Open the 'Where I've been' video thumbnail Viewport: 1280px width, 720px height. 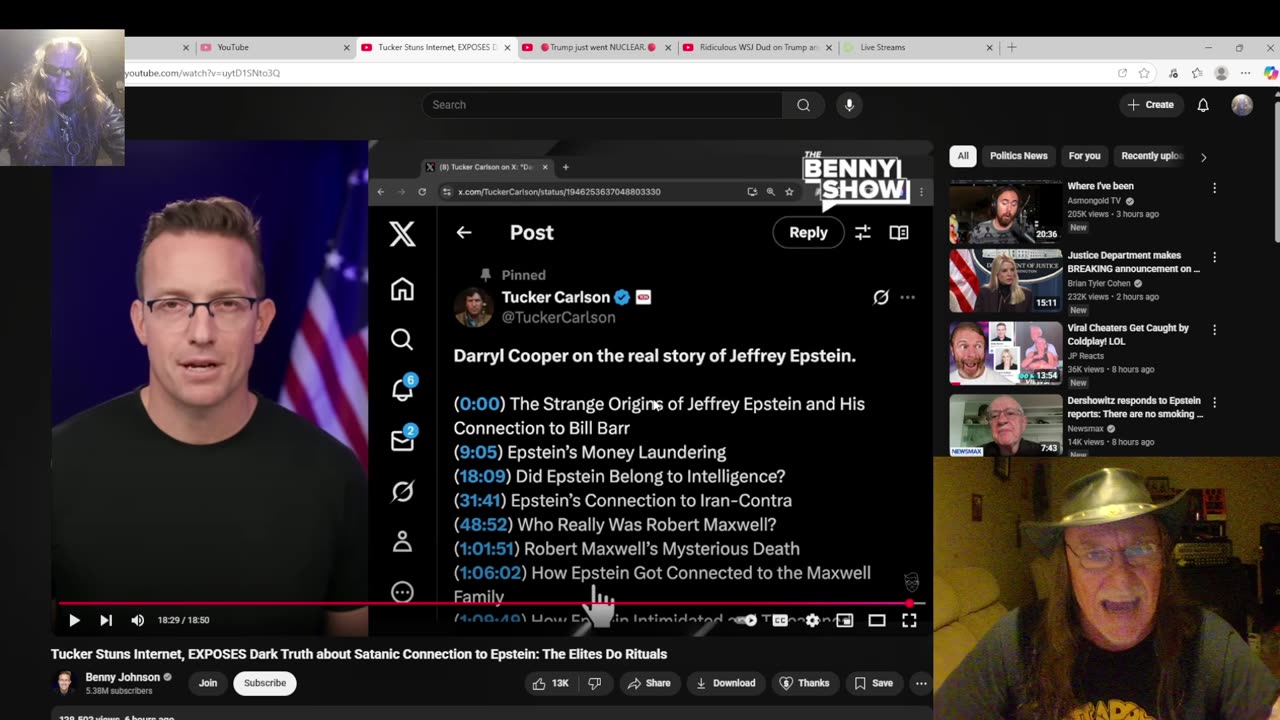click(x=1006, y=211)
